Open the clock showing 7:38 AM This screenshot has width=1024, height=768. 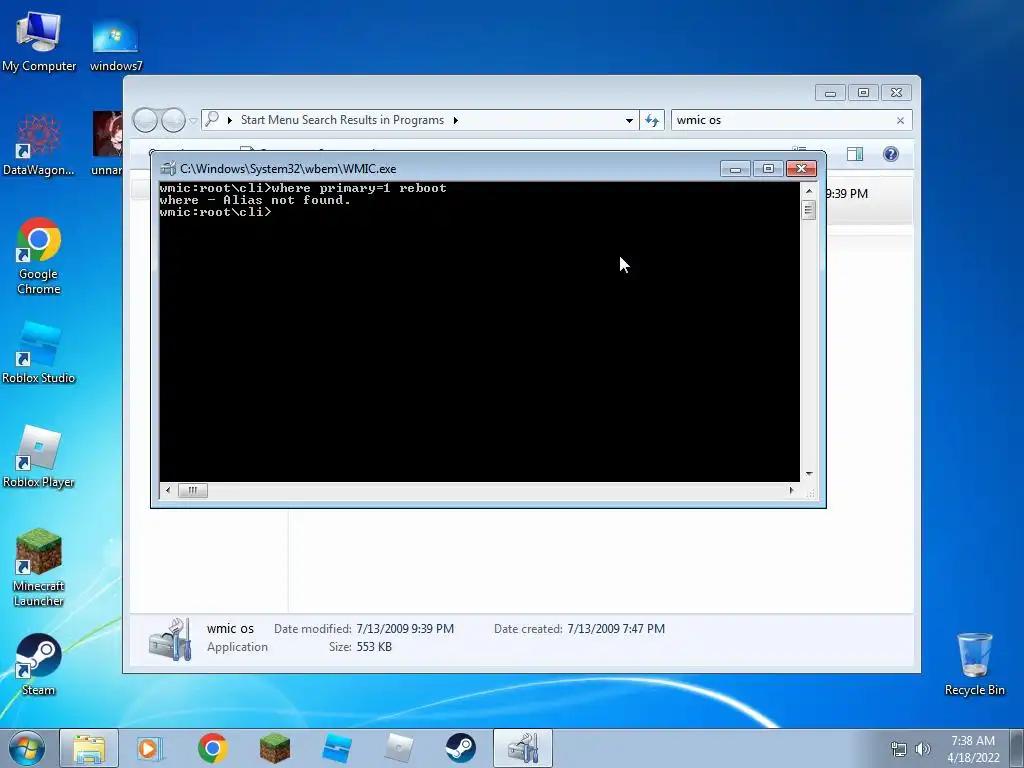point(973,748)
